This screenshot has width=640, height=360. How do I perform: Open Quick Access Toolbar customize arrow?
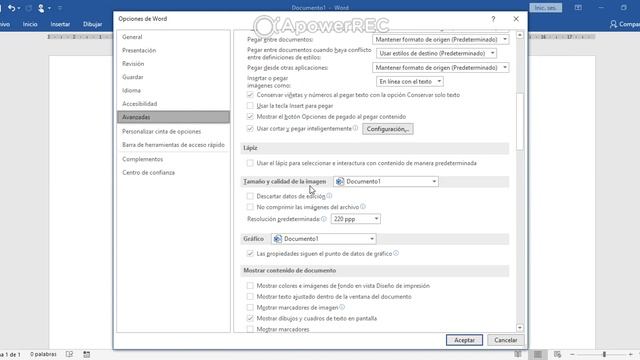point(60,8)
